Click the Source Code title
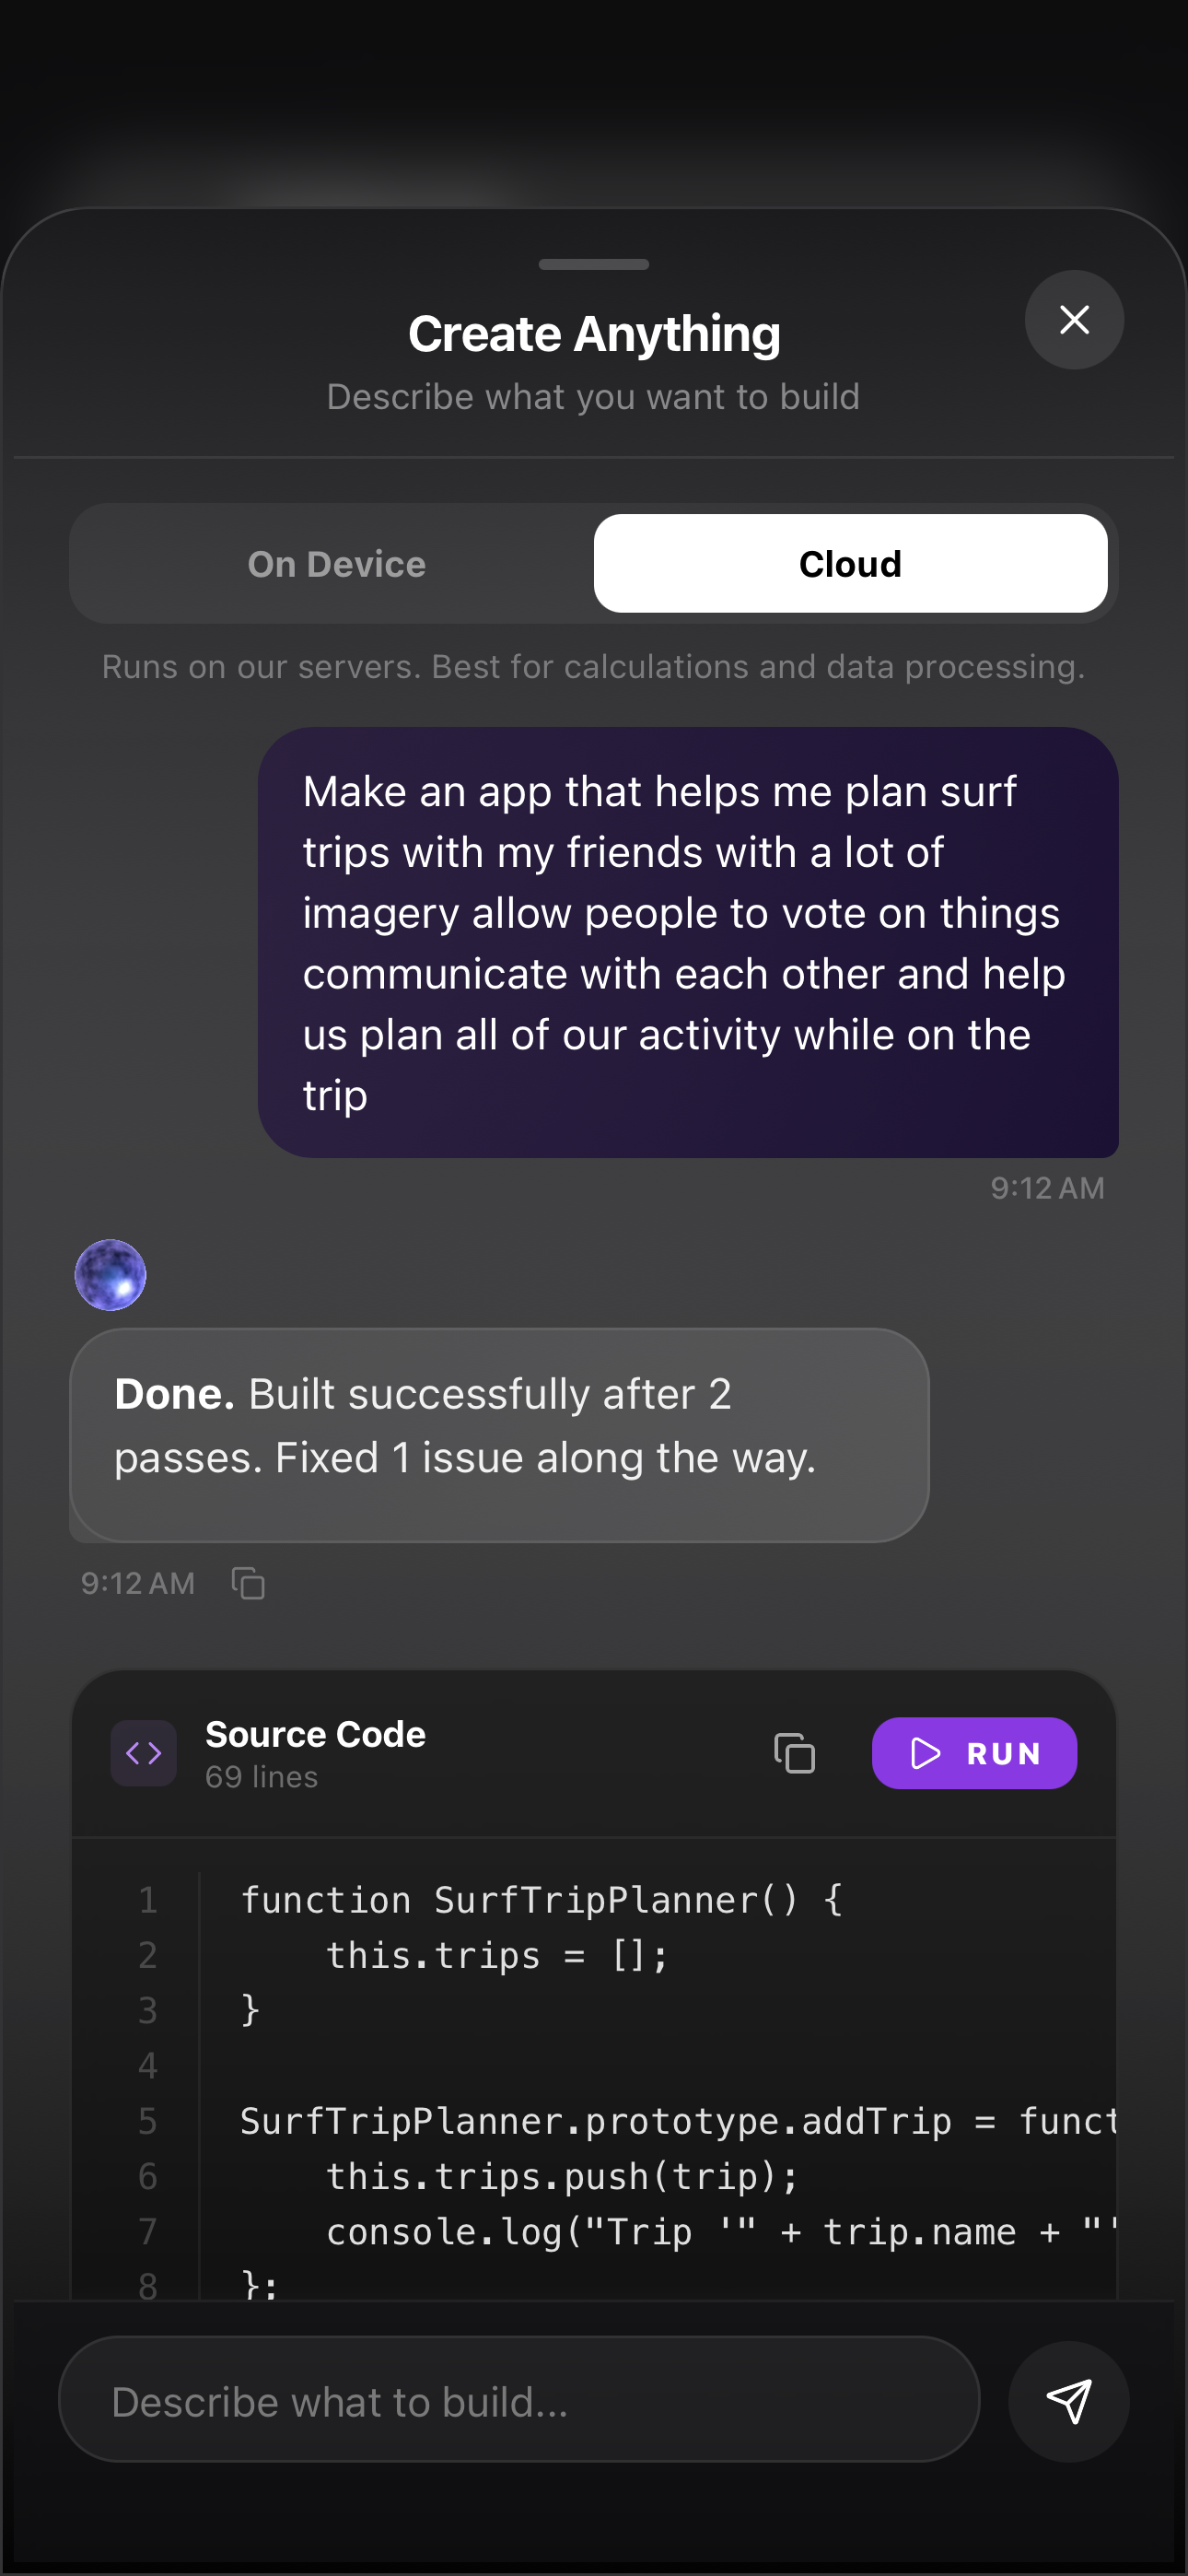Image resolution: width=1188 pixels, height=2576 pixels. 316,1734
